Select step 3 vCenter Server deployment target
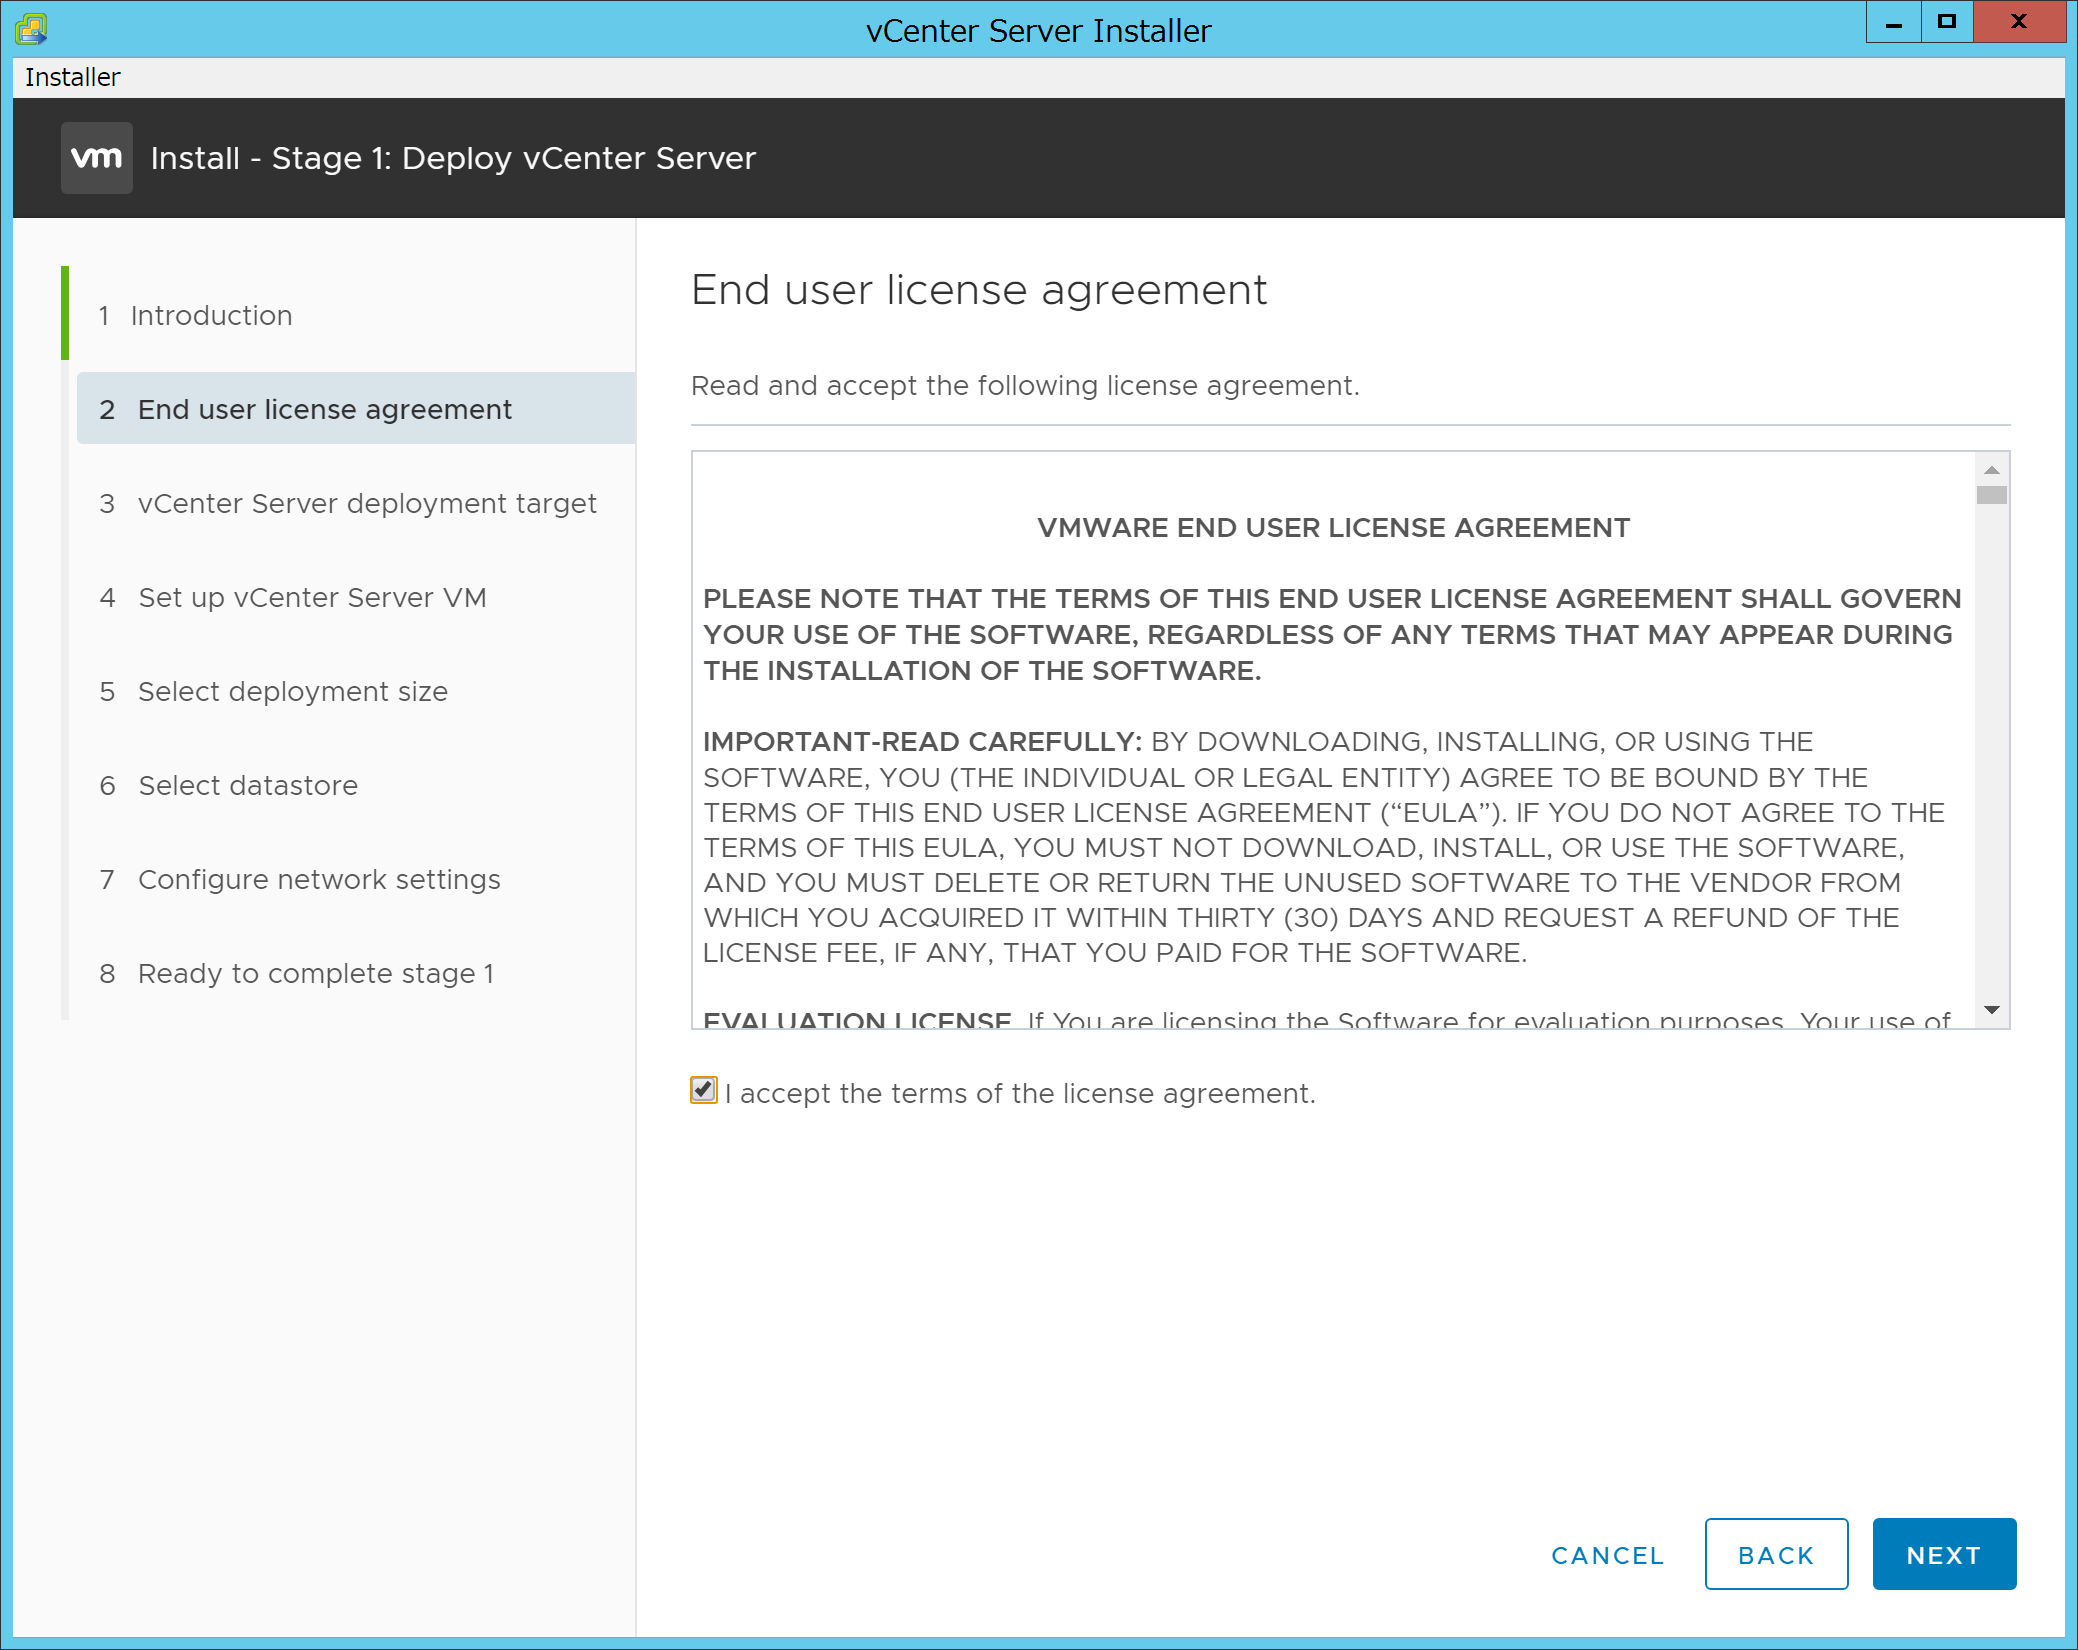 coord(348,503)
